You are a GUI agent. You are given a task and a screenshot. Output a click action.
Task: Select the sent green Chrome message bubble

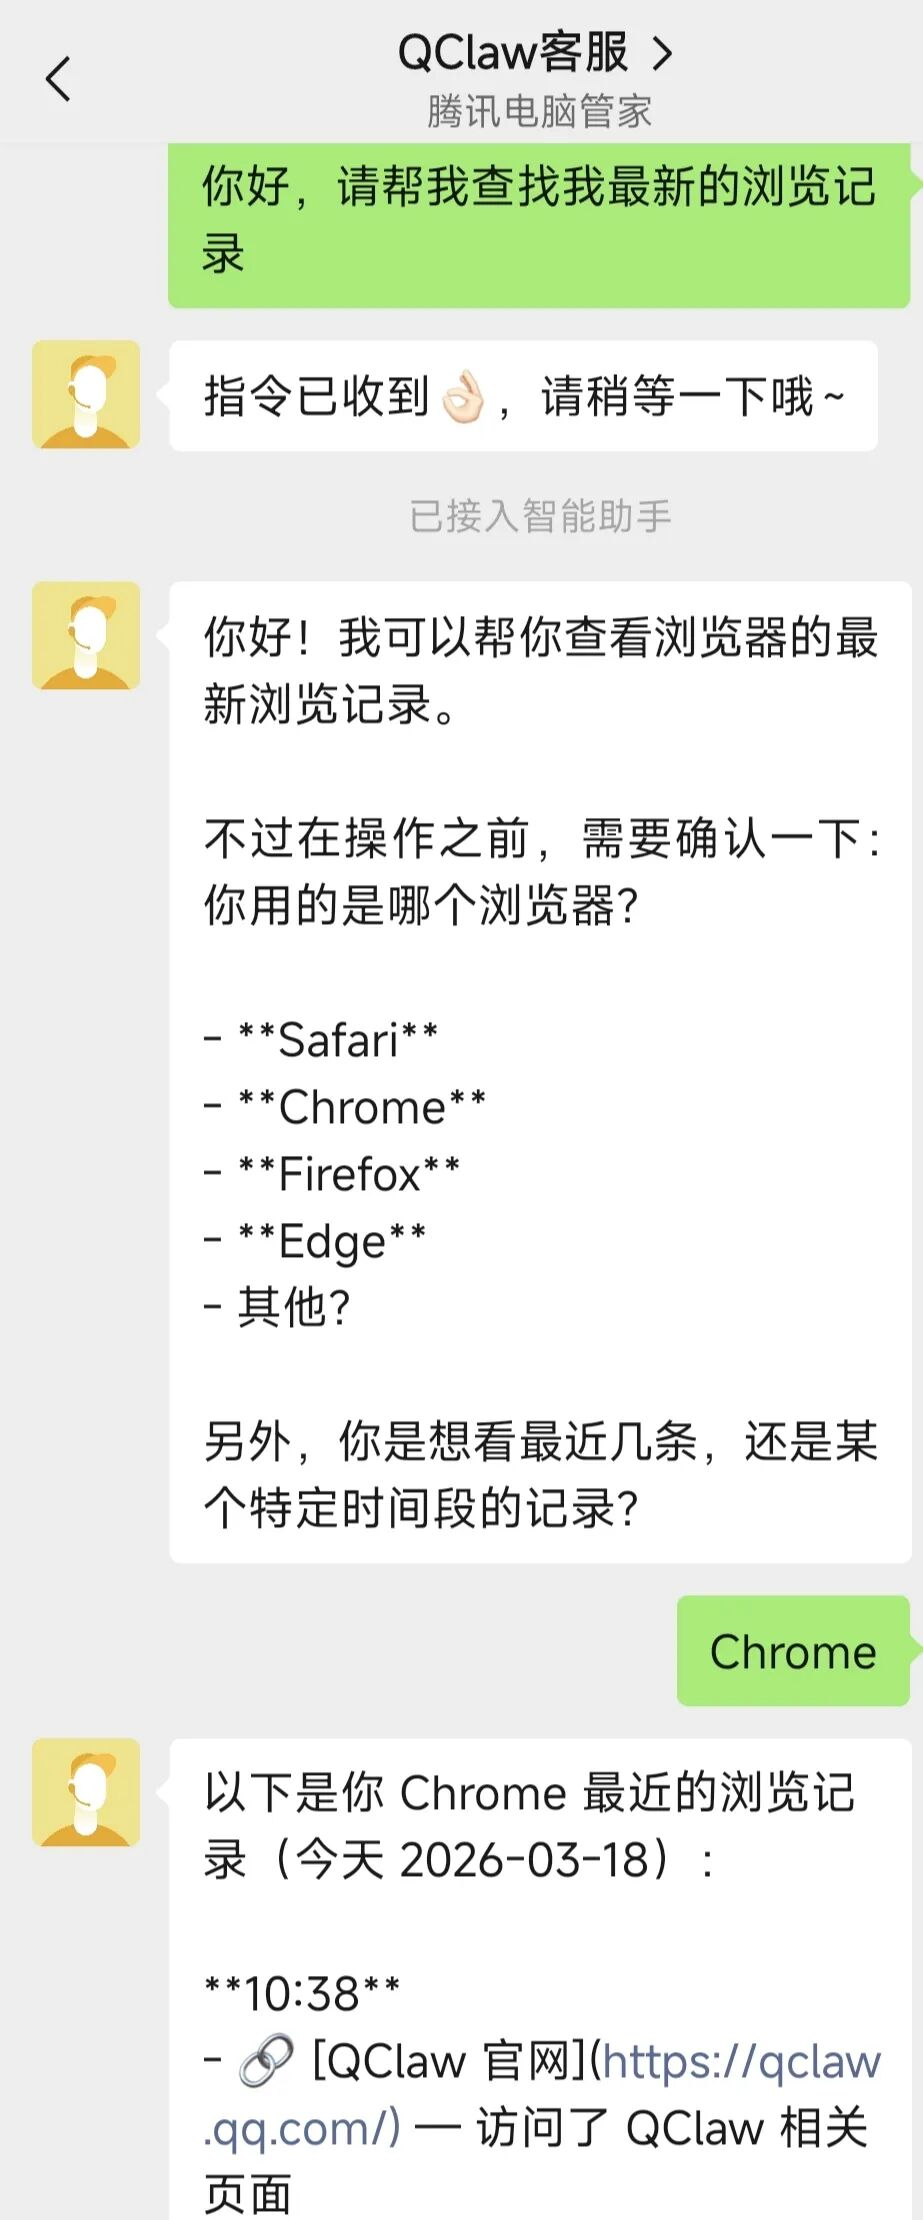[792, 1651]
